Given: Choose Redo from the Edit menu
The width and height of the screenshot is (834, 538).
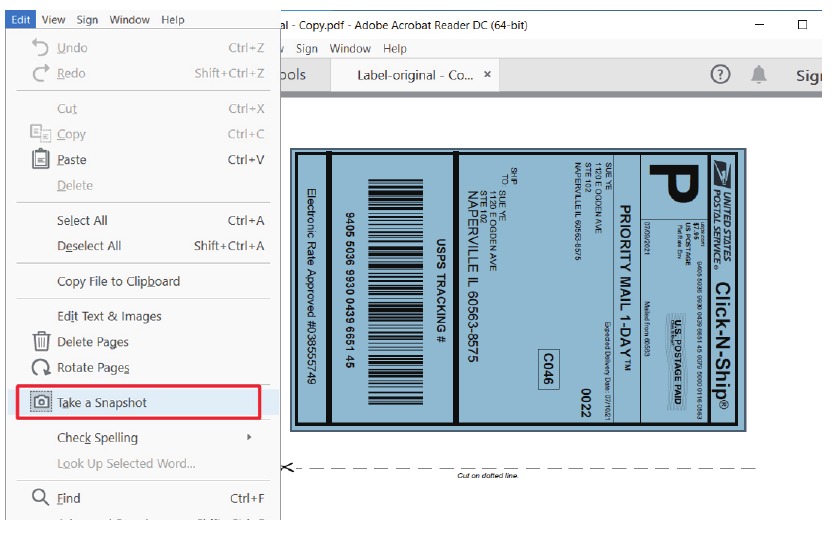Looking at the screenshot, I should (x=144, y=73).
